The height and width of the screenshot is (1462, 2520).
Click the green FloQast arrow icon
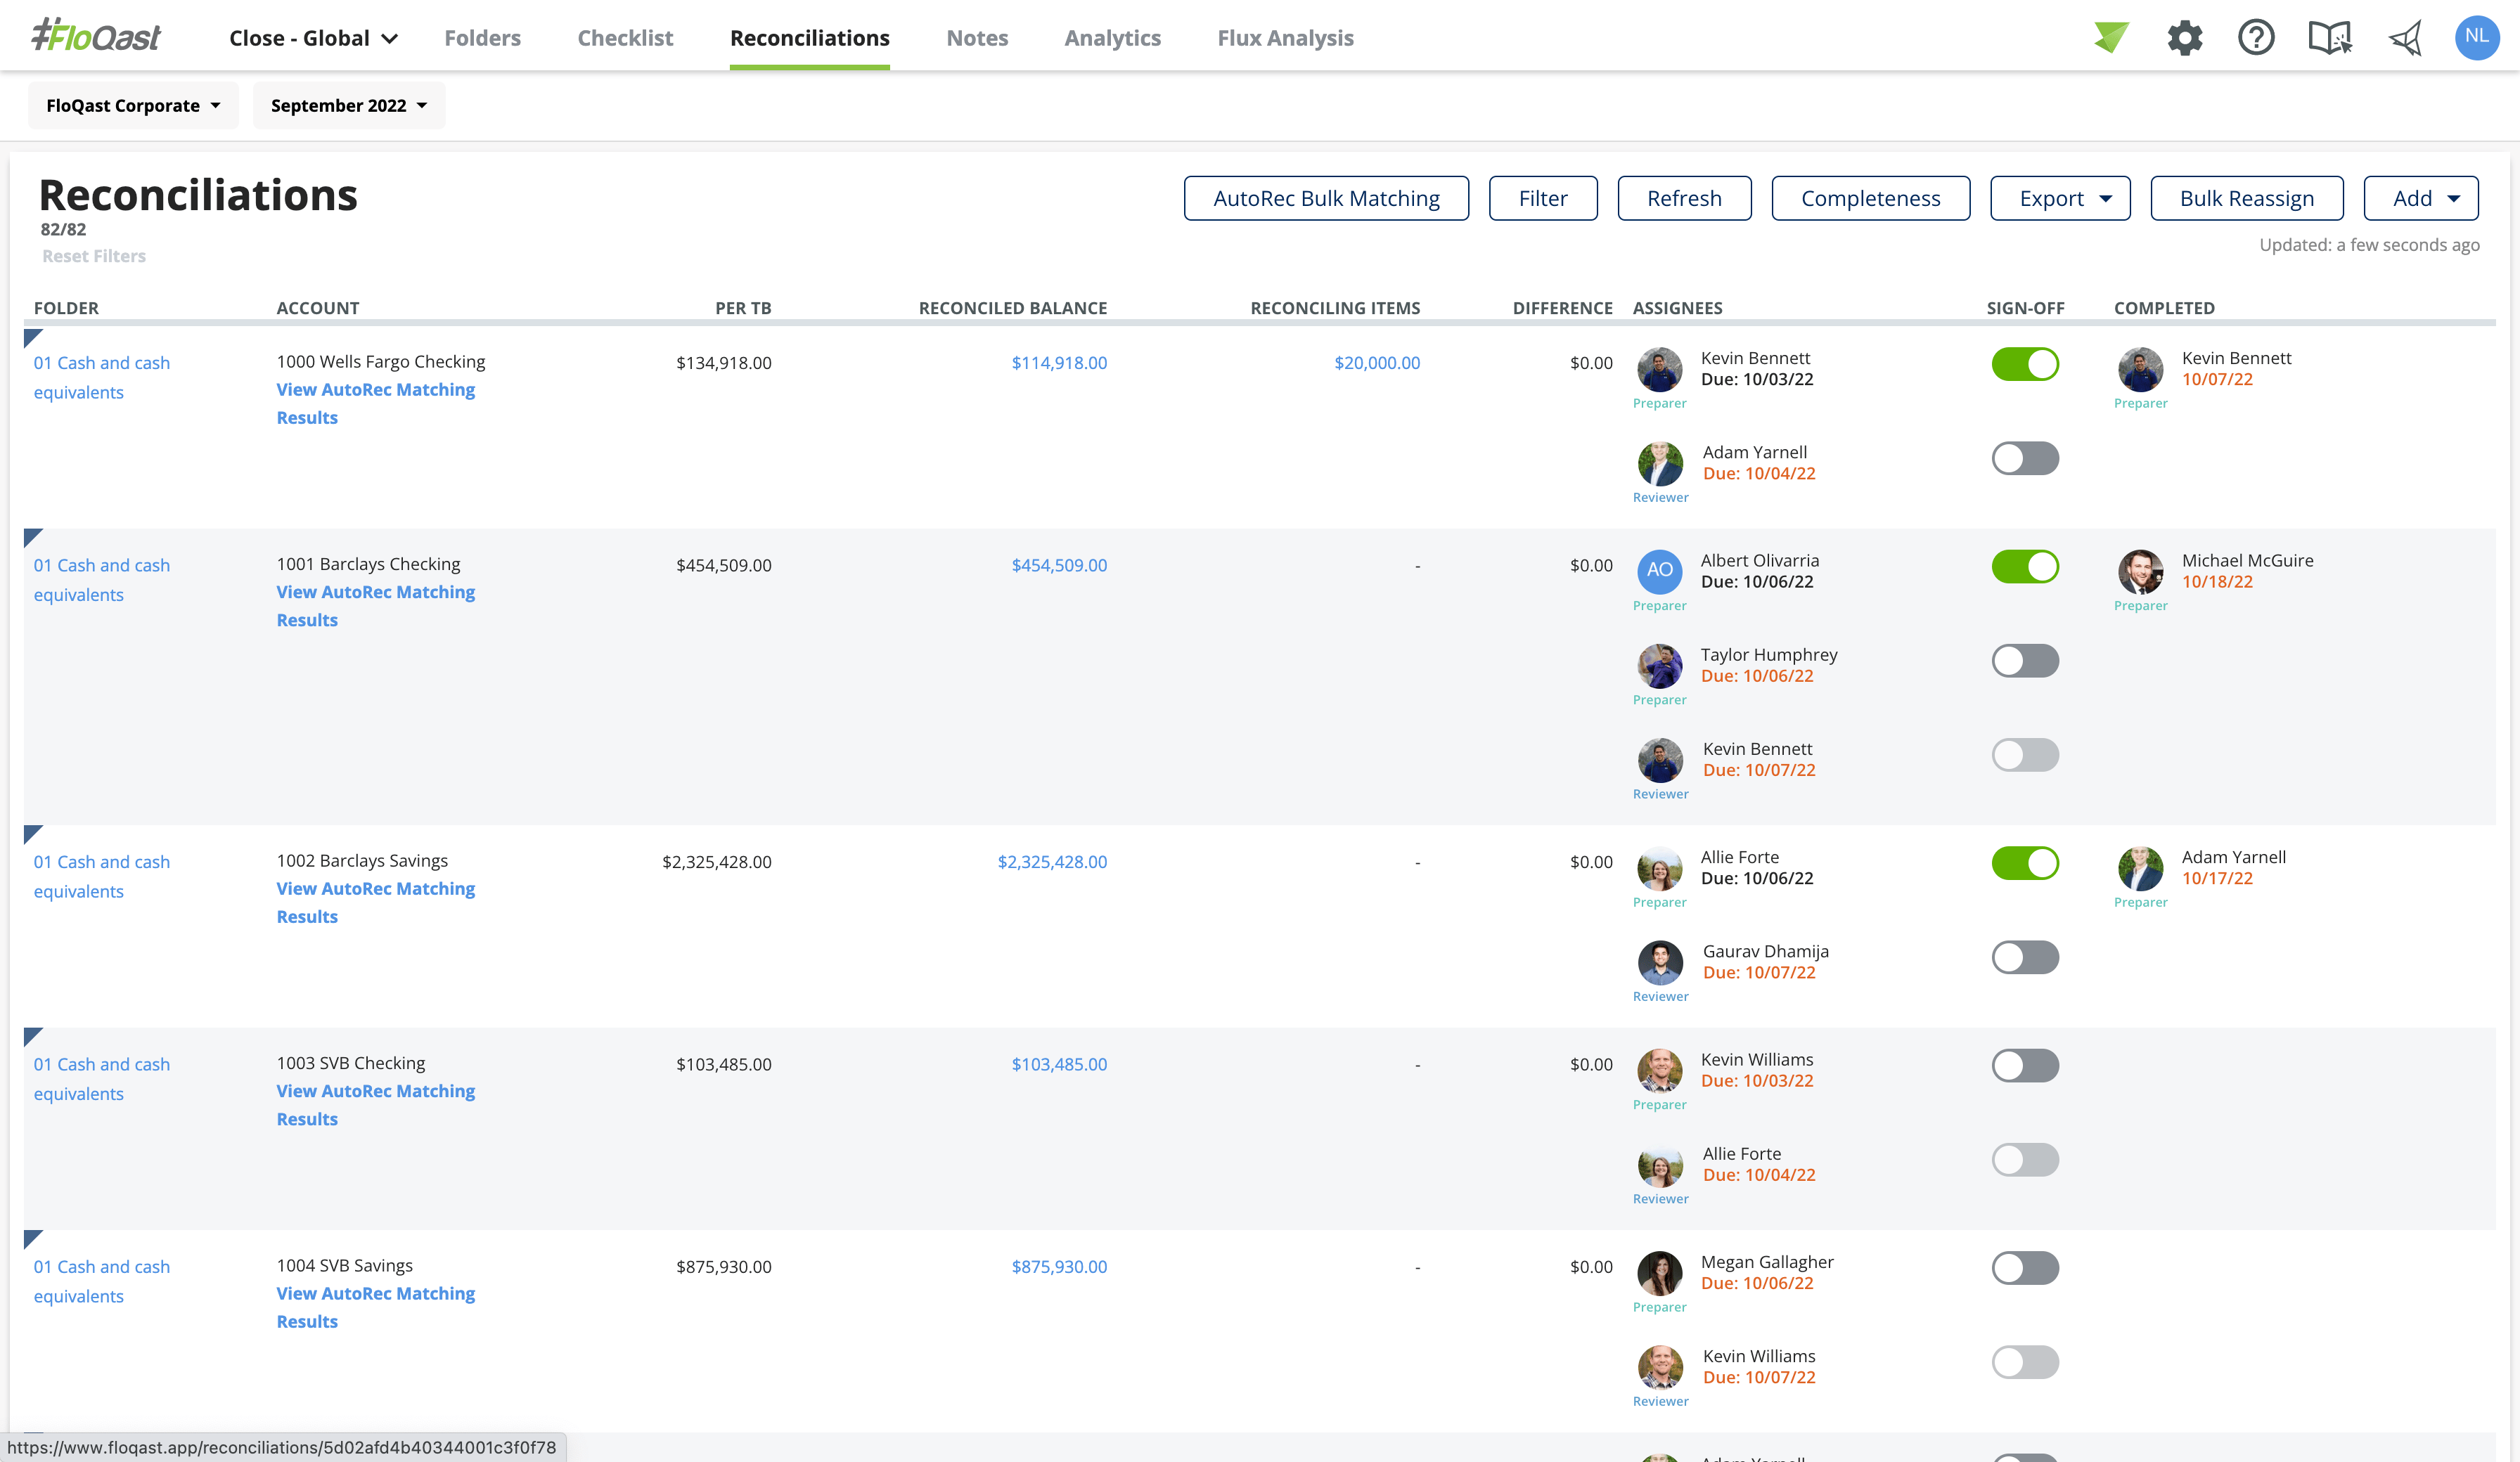[2111, 37]
